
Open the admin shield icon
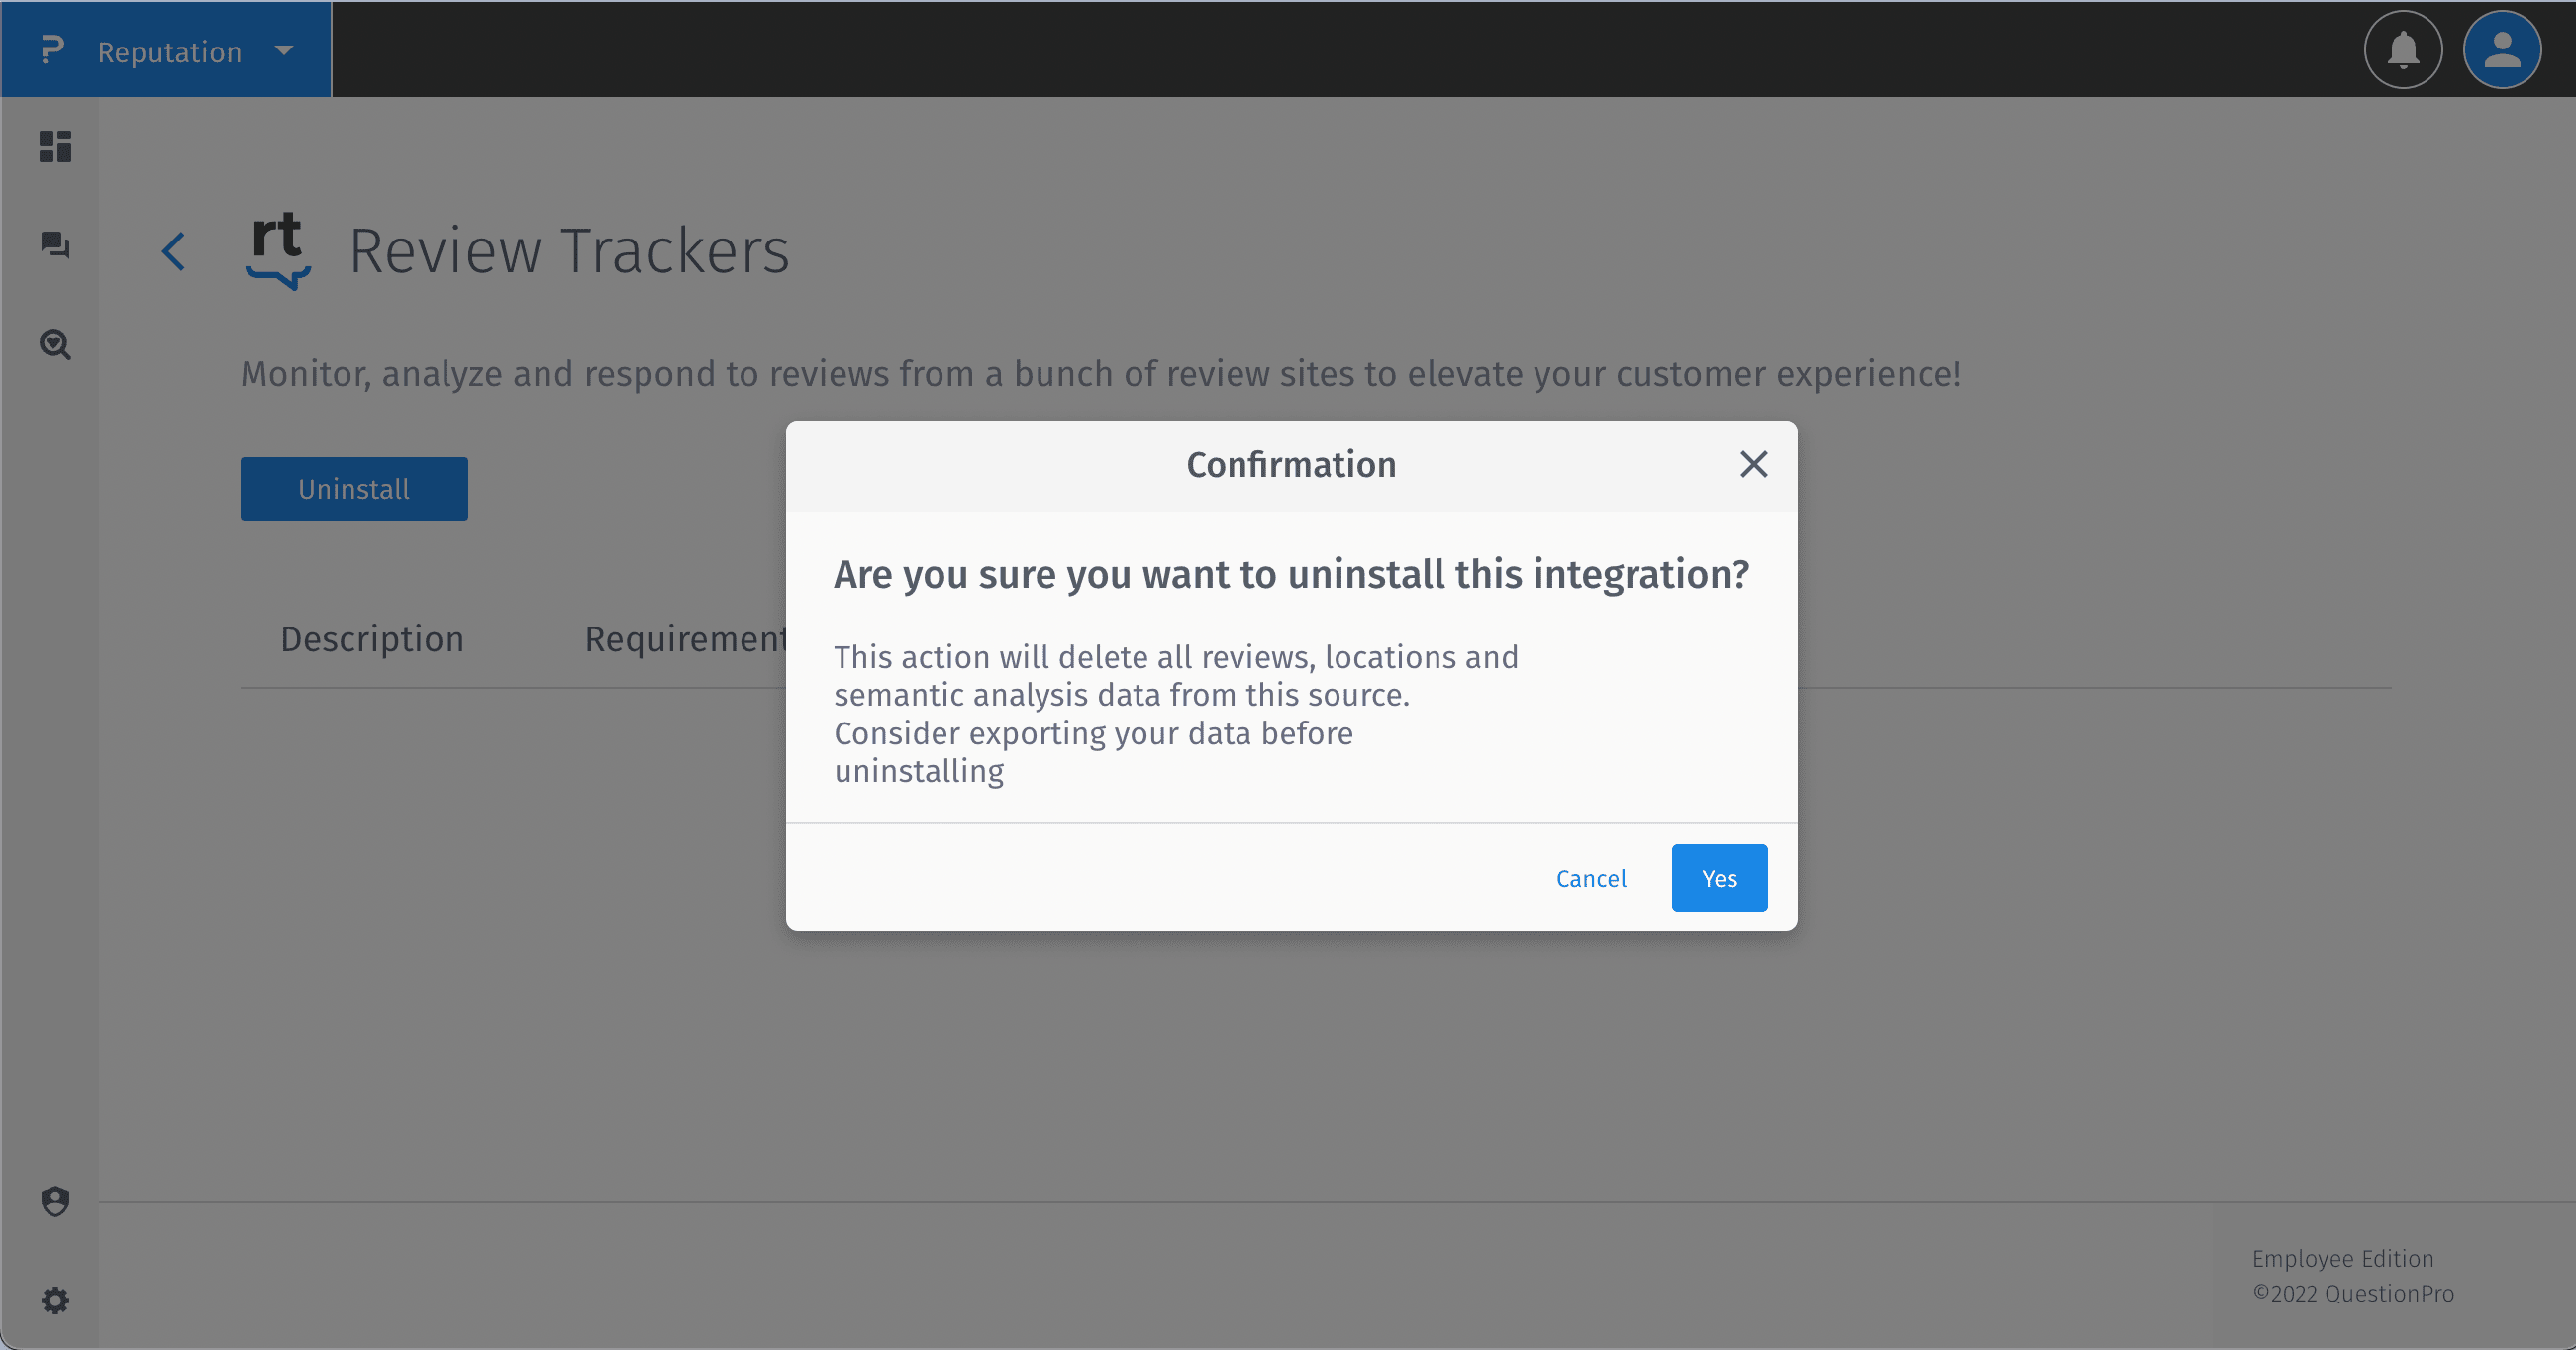tap(55, 1201)
